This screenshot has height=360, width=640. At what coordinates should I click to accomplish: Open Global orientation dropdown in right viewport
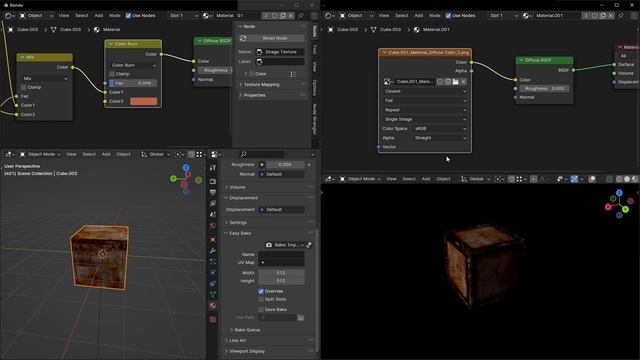(x=476, y=179)
